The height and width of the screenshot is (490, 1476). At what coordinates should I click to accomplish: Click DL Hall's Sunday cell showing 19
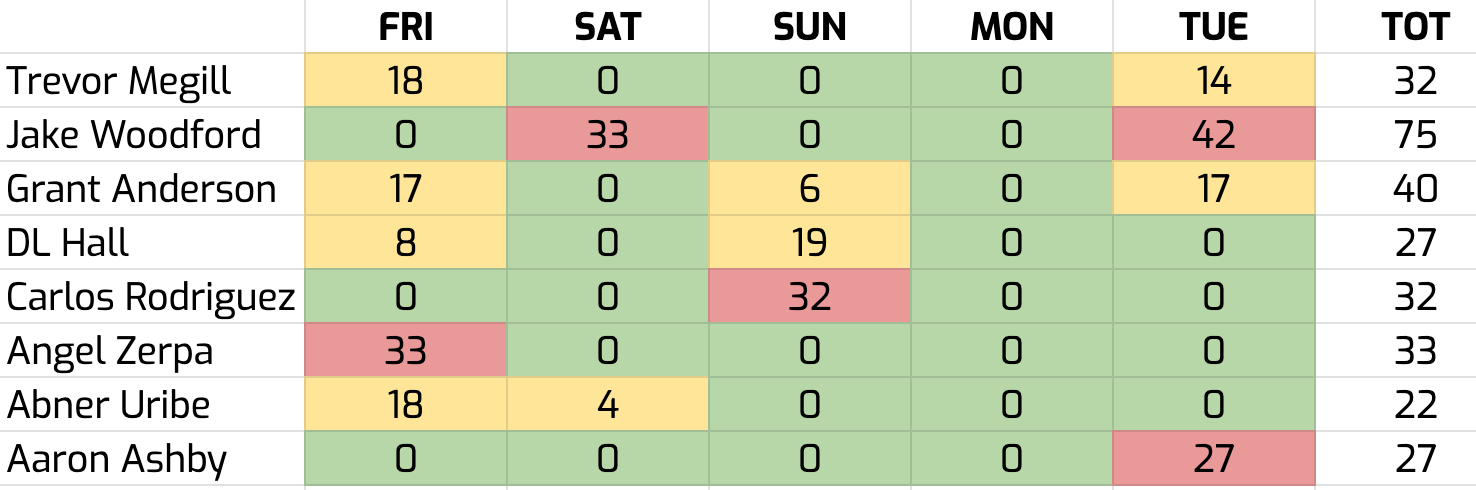pyautogui.click(x=809, y=243)
